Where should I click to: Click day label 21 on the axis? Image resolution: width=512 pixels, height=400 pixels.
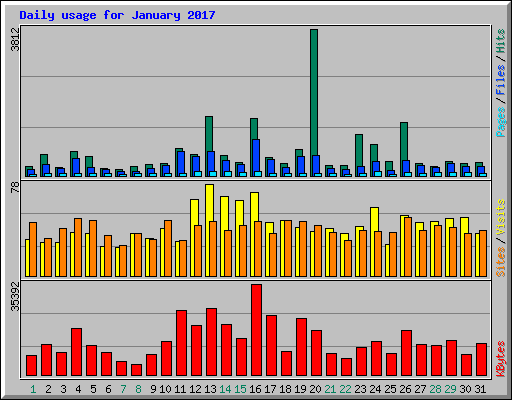point(330,389)
